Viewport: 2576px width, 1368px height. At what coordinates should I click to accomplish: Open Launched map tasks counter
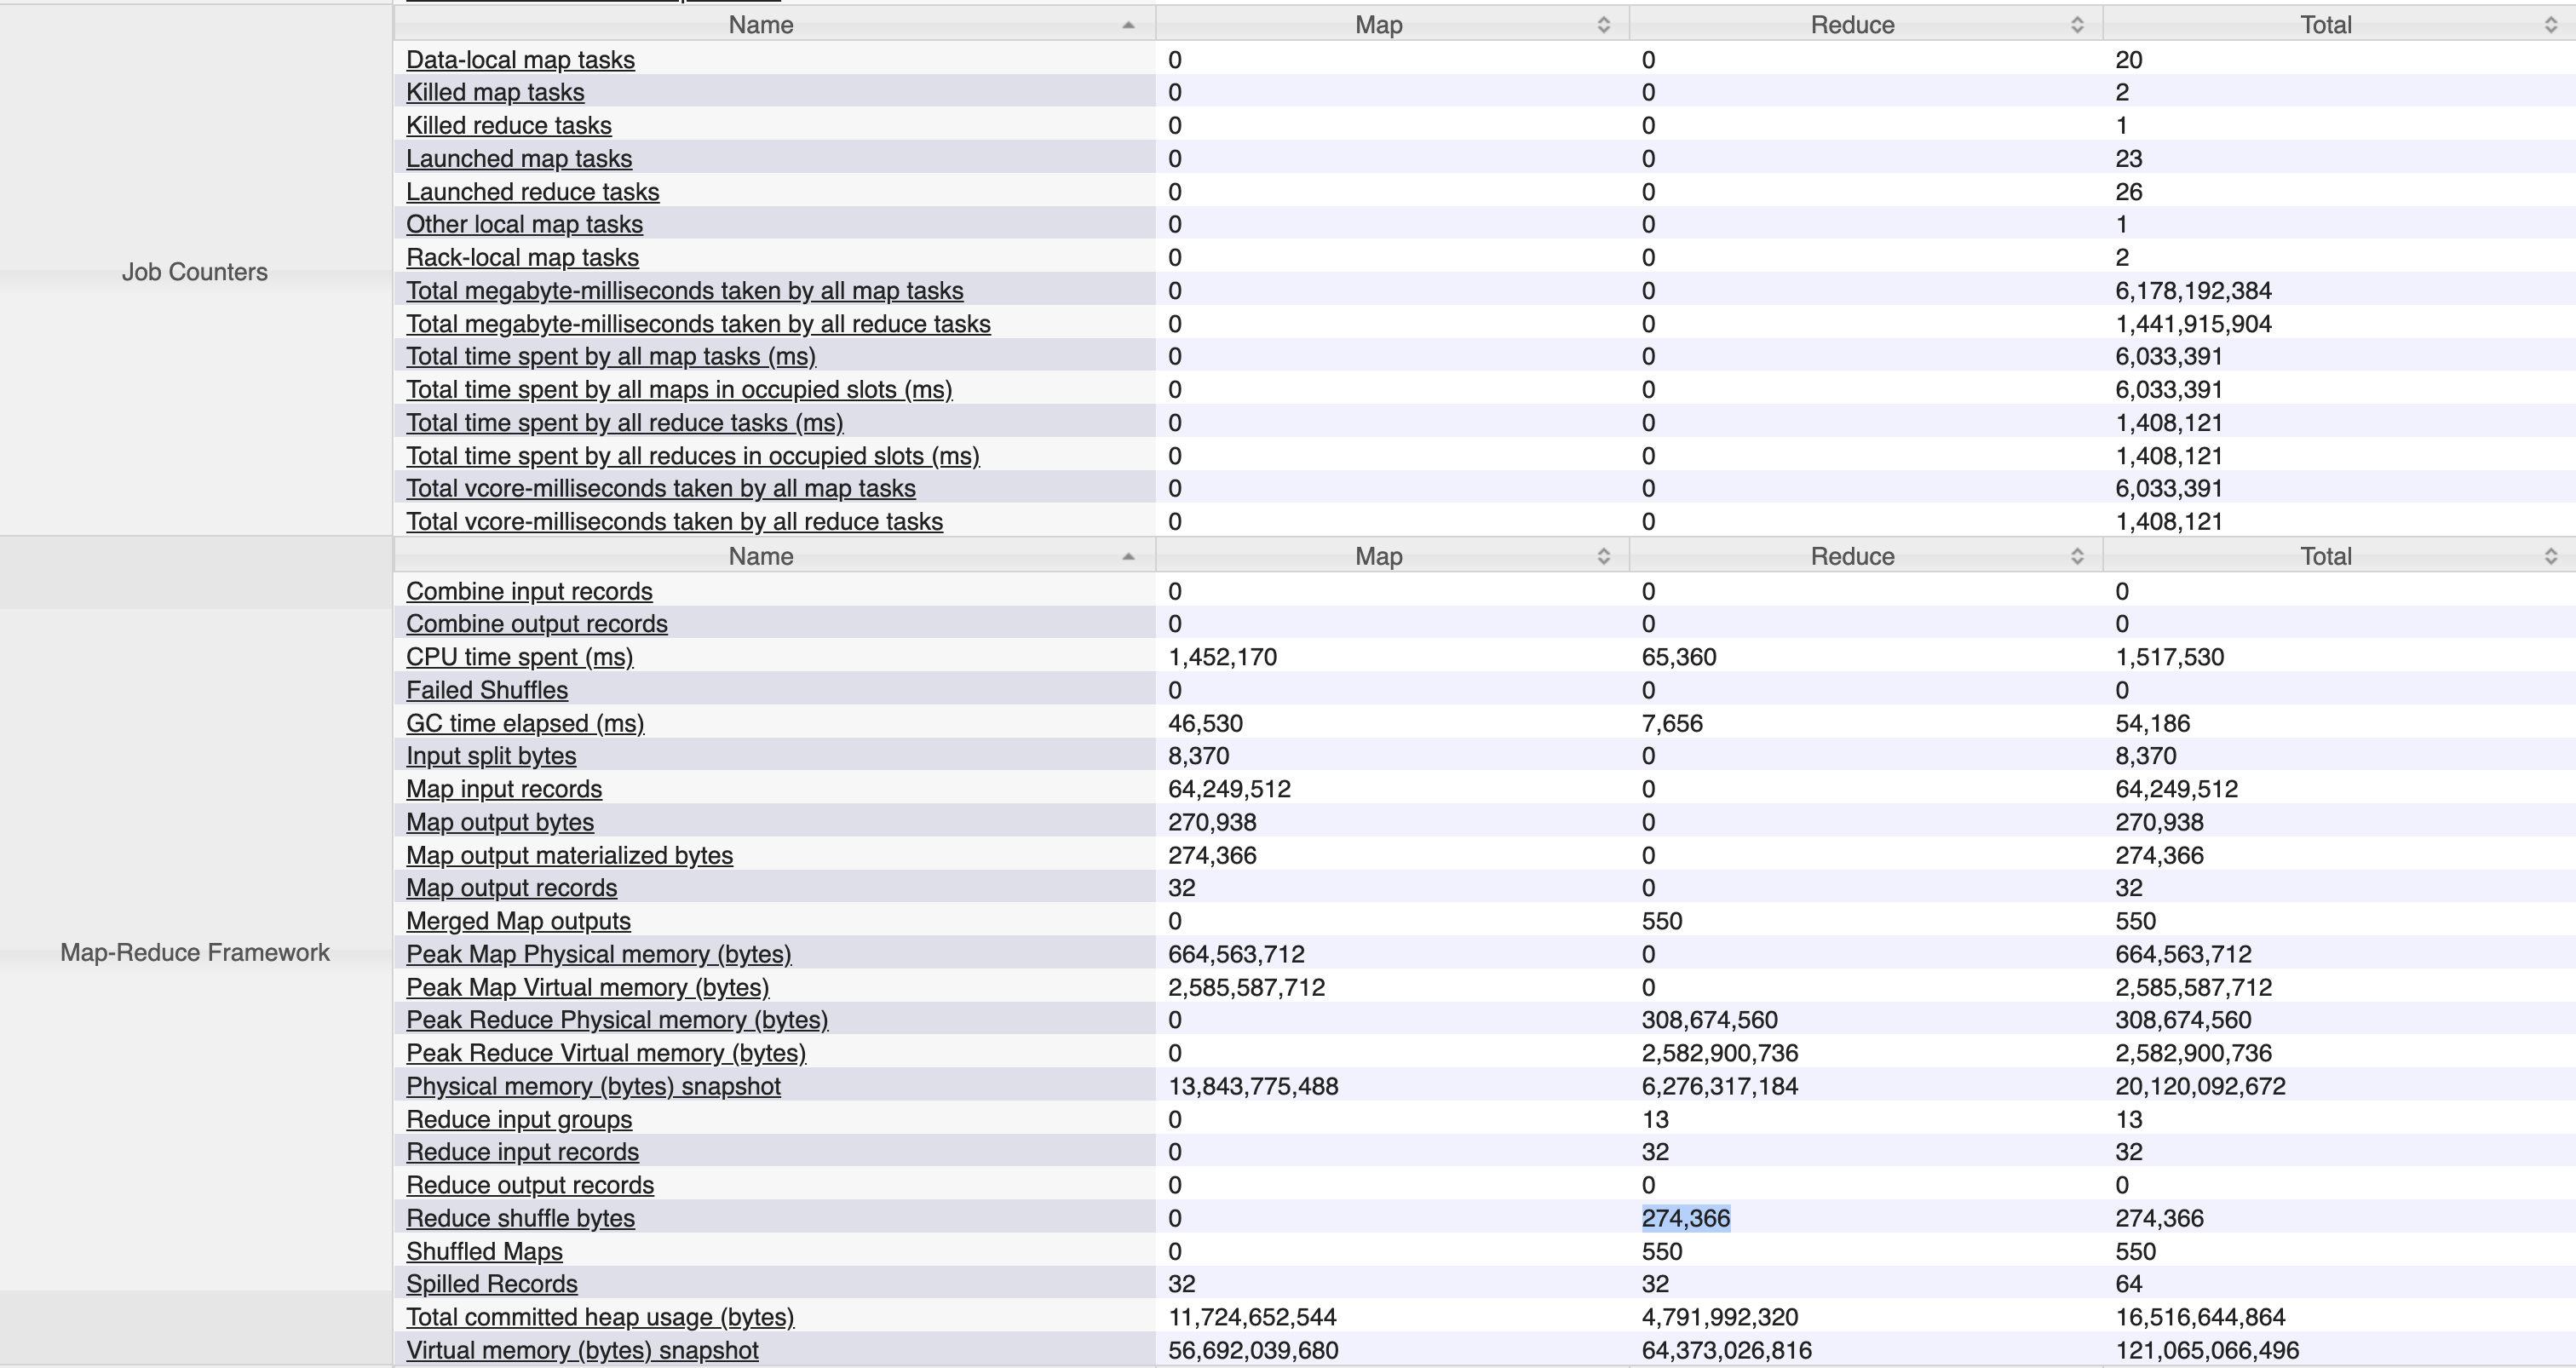(x=519, y=159)
